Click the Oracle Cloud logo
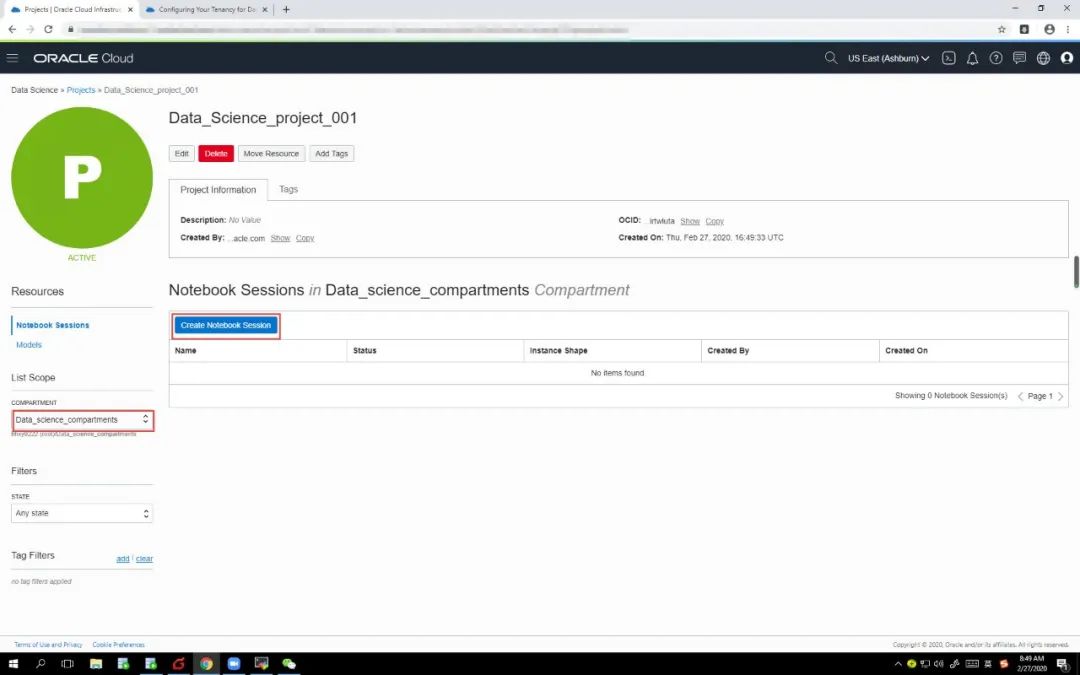 pos(83,59)
